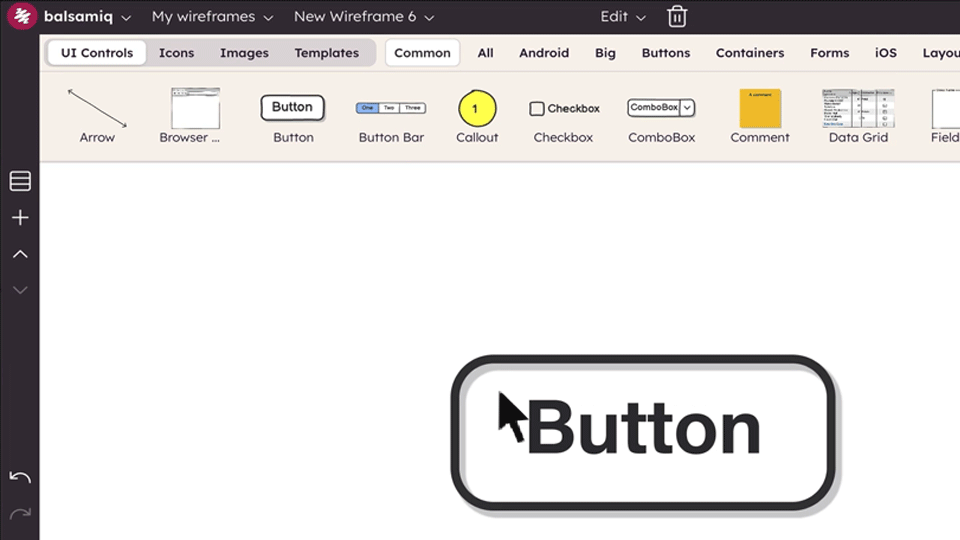Click the undo arrow icon
Screen dimensions: 960x540
pyautogui.click(x=20, y=477)
